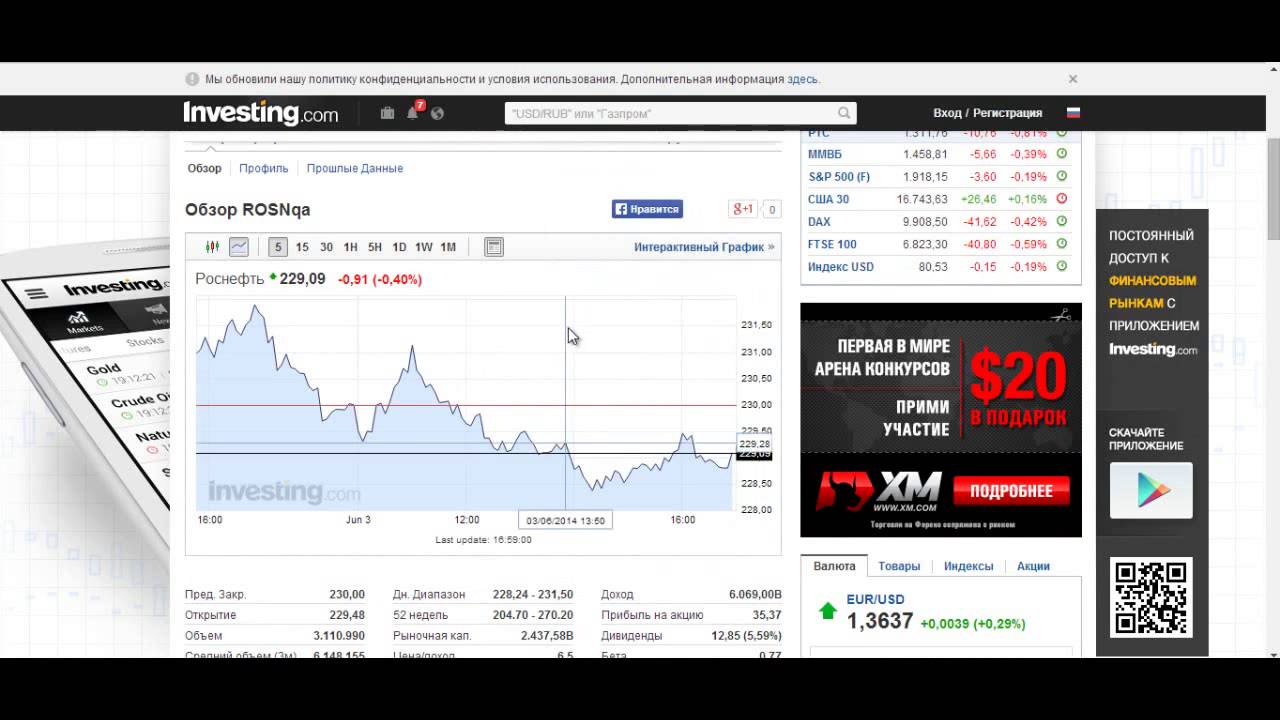1280x720 pixels.
Task: Switch to the Индексы tab
Action: [x=969, y=566]
